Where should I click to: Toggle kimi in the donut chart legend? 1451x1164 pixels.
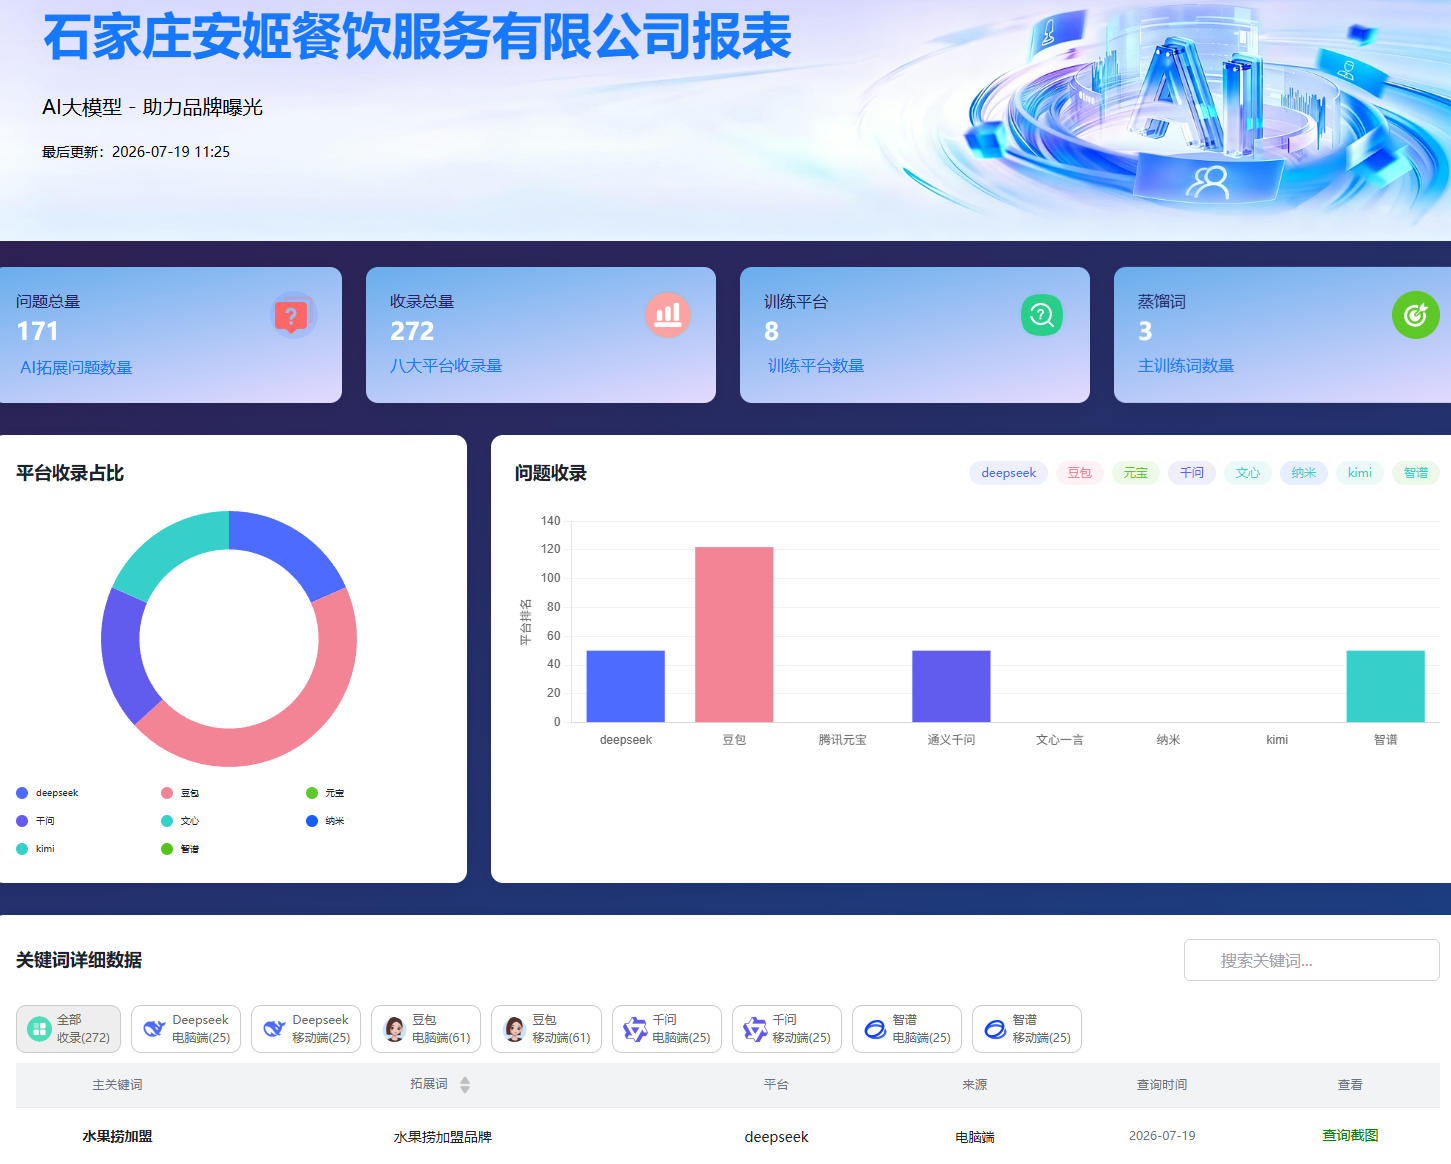click(x=35, y=849)
